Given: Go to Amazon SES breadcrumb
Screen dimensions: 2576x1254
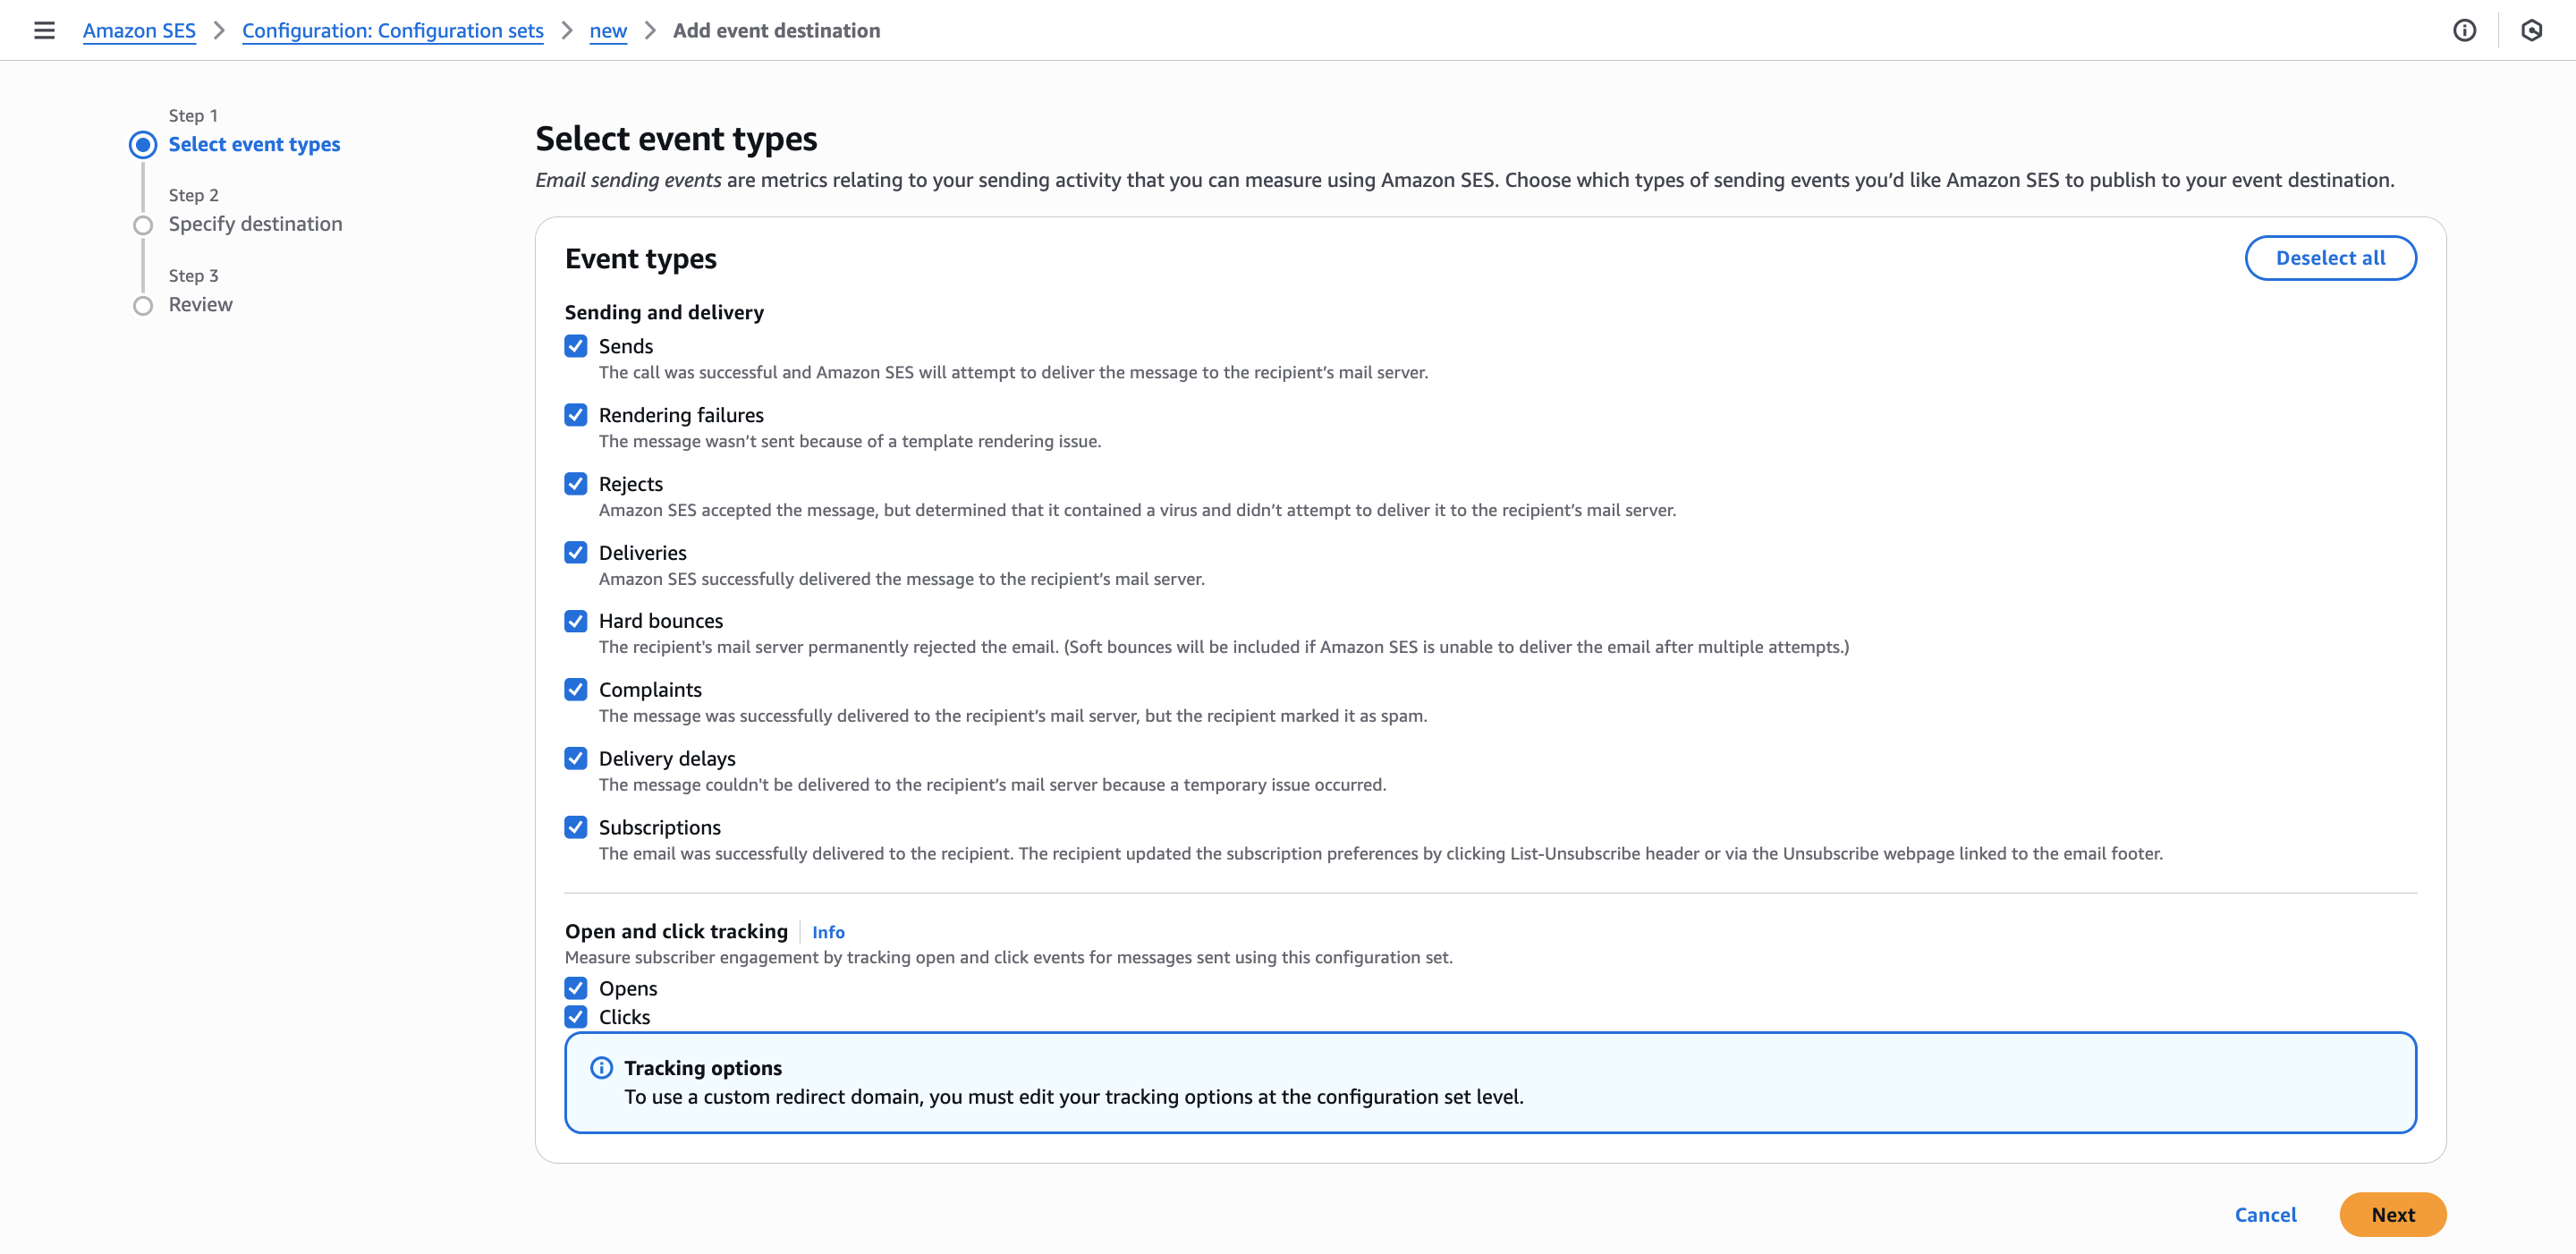Looking at the screenshot, I should (x=139, y=30).
